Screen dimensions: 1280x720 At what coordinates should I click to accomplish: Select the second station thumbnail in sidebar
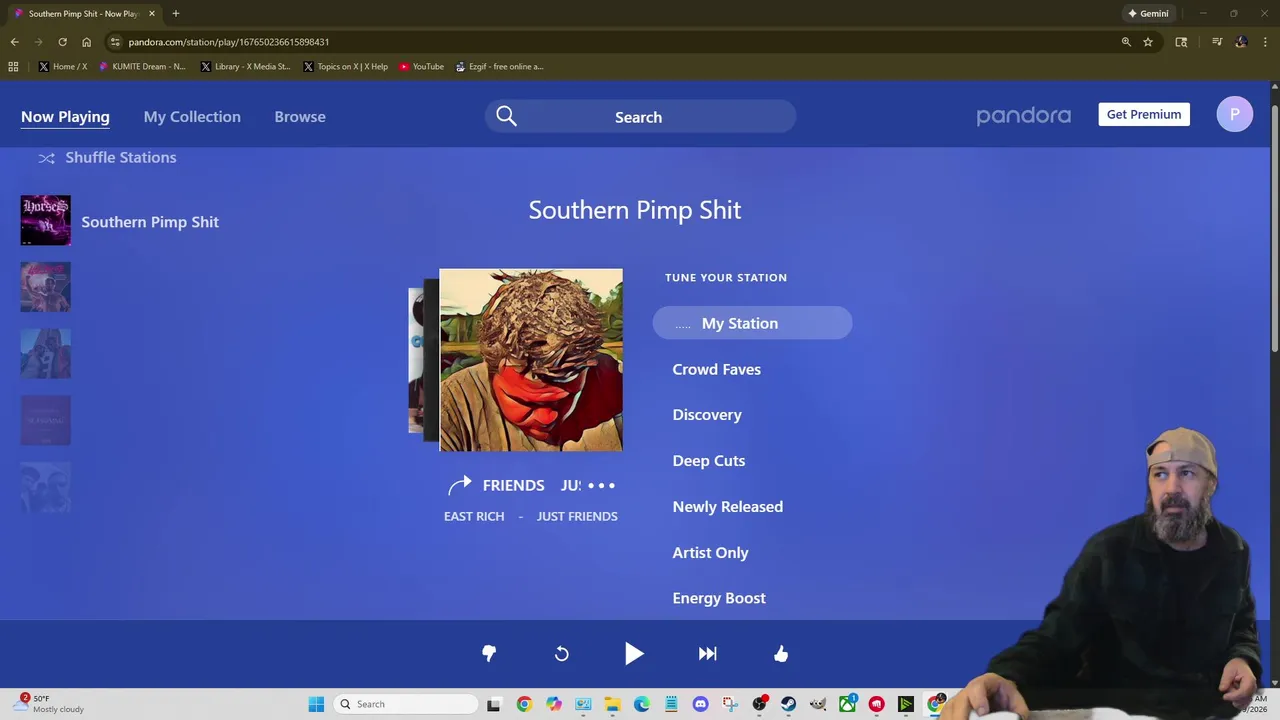(45, 287)
